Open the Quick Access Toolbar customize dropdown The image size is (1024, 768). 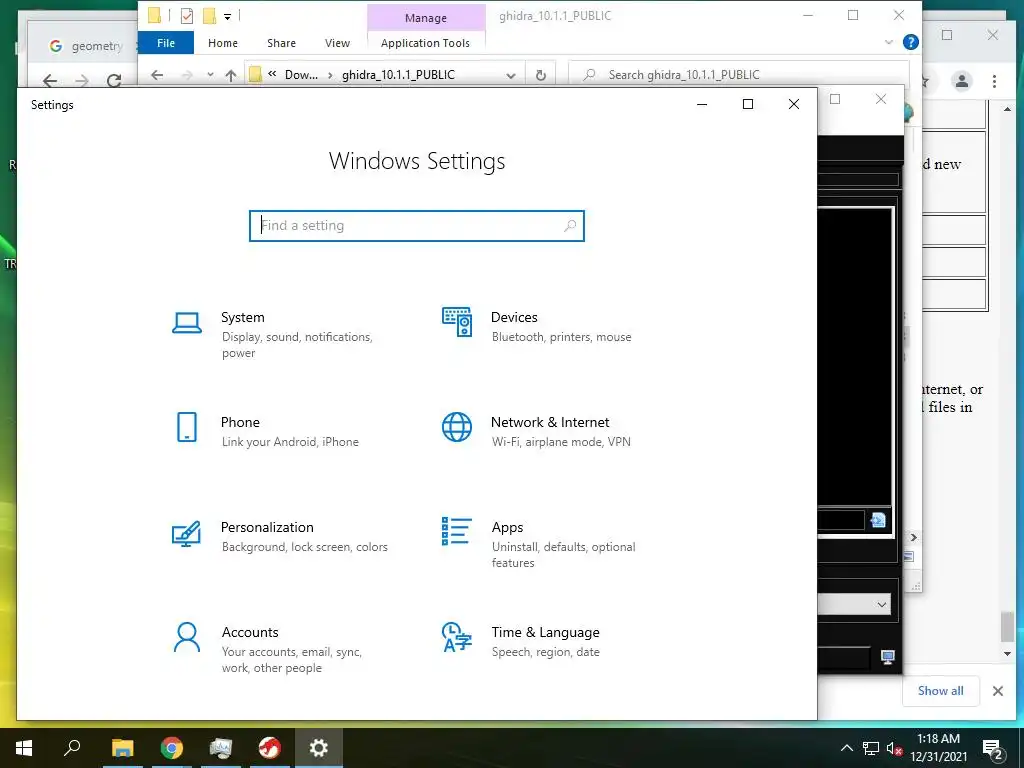click(227, 16)
